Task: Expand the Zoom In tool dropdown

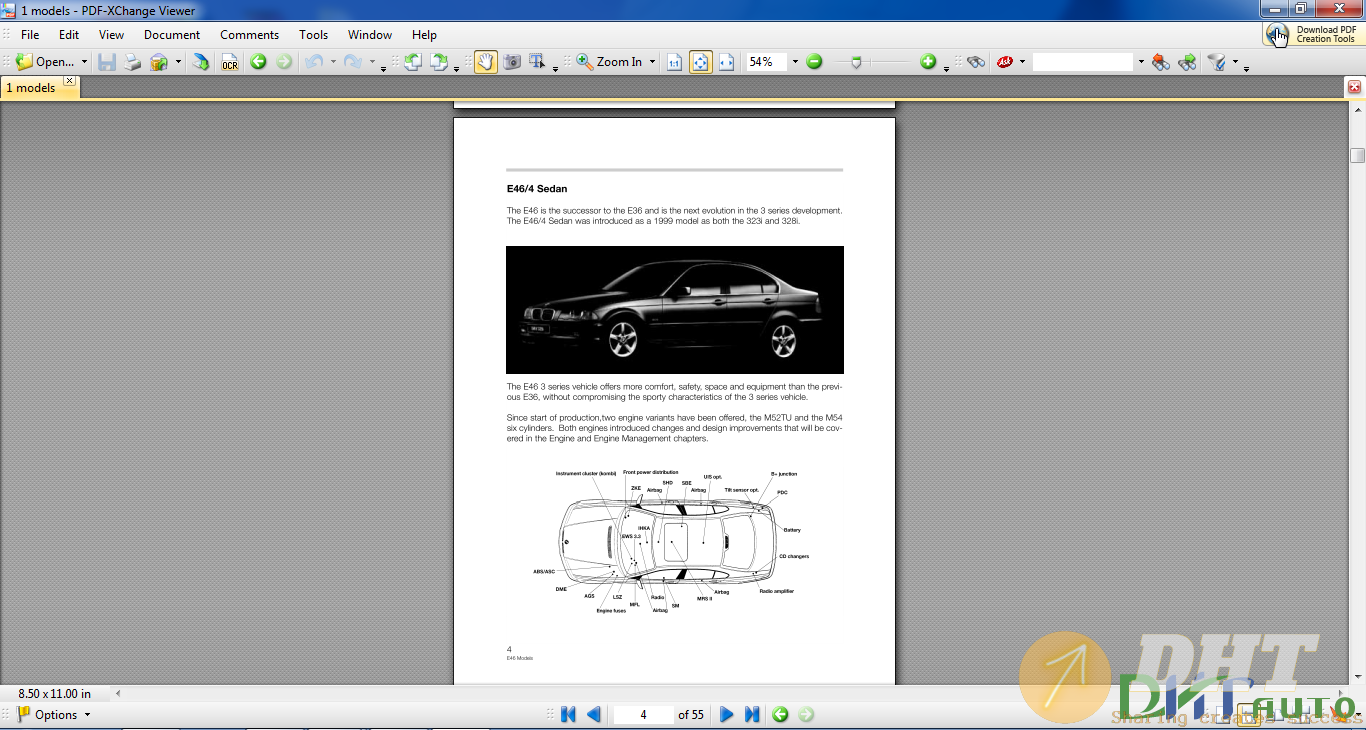Action: coord(652,62)
